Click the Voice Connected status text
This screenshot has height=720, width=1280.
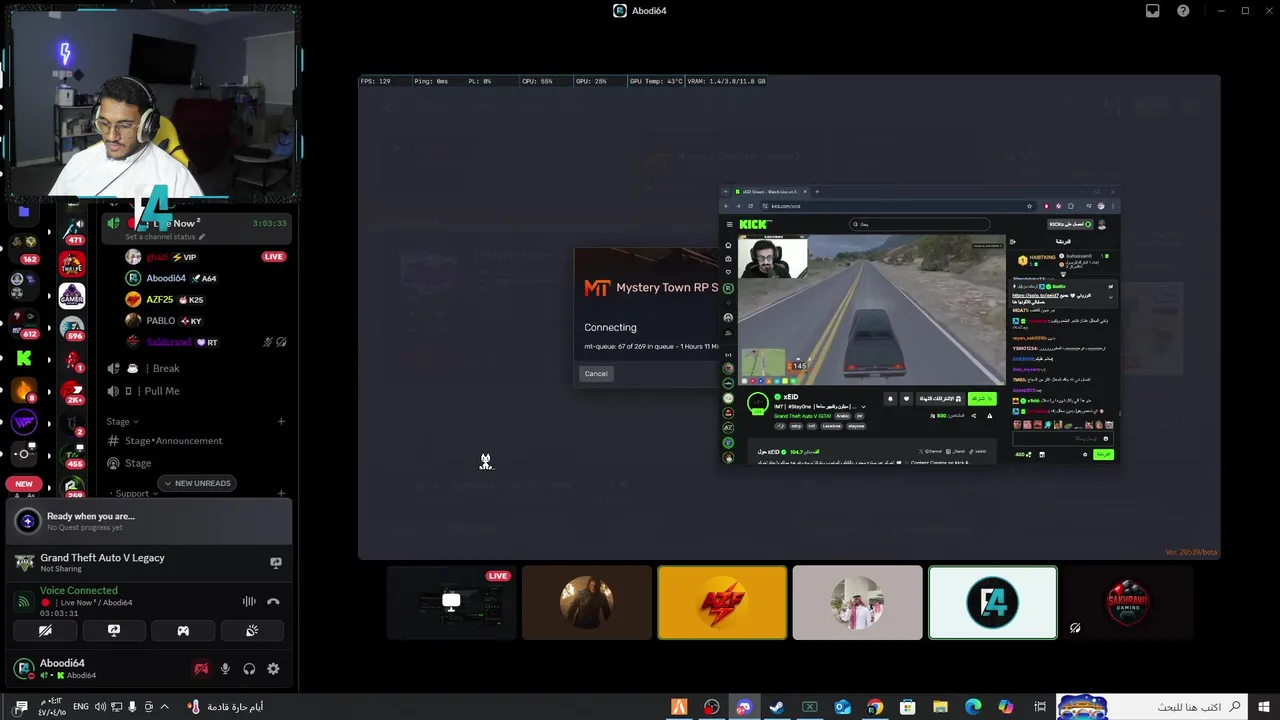point(79,590)
